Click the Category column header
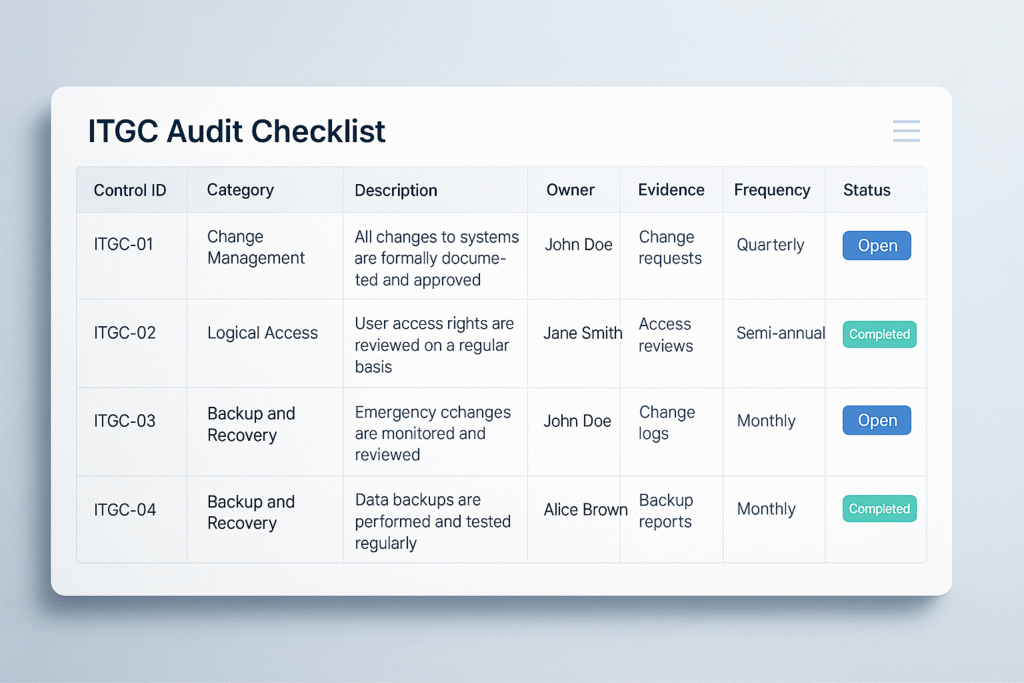 pos(238,190)
